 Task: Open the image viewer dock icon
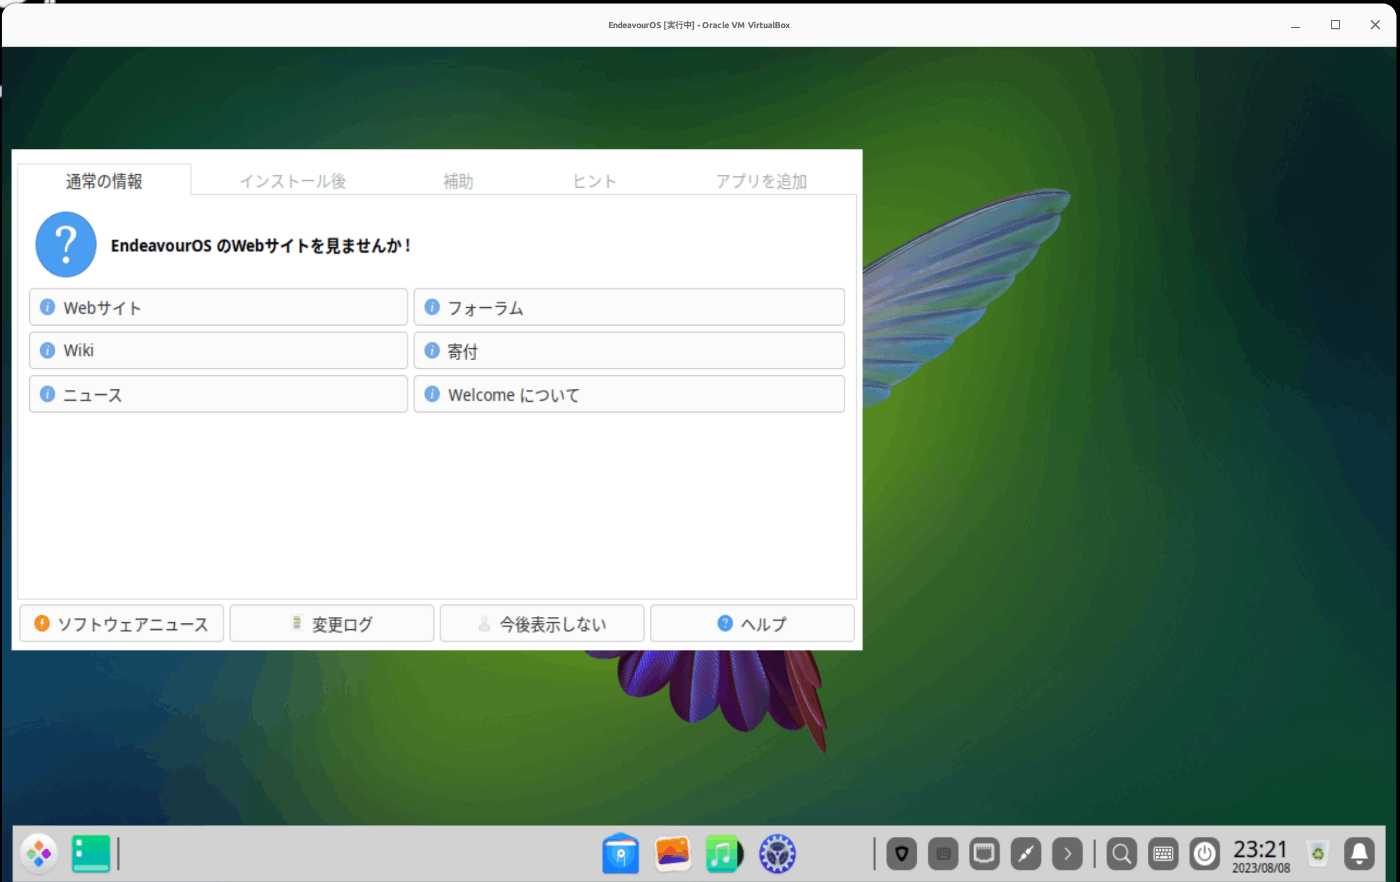point(673,854)
